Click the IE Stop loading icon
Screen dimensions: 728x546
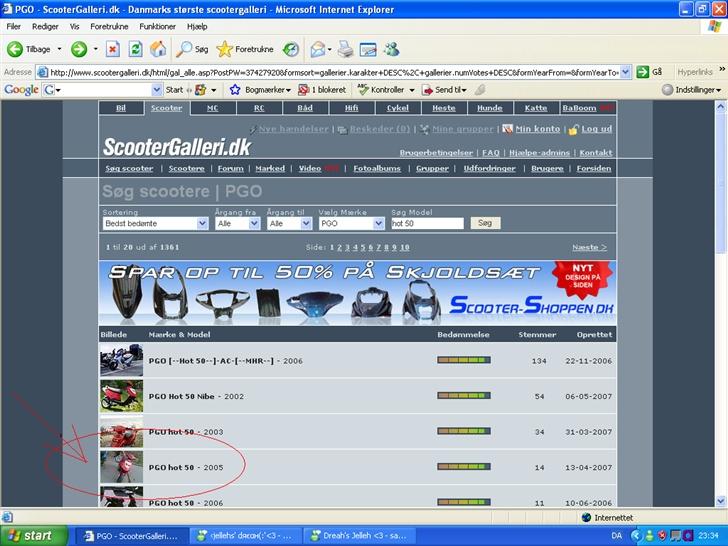tap(112, 49)
